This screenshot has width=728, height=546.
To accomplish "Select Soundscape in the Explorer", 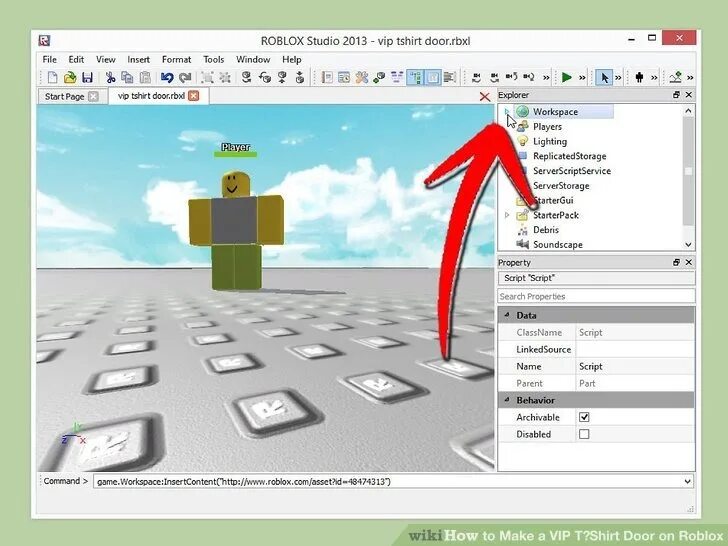I will (x=557, y=245).
